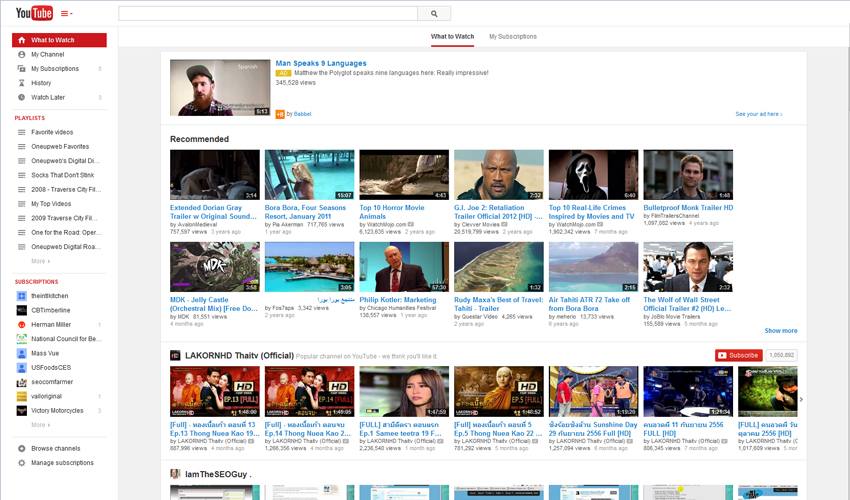
Task: Open Extended Dorian Gray Trailer thumbnail
Action: click(x=215, y=175)
